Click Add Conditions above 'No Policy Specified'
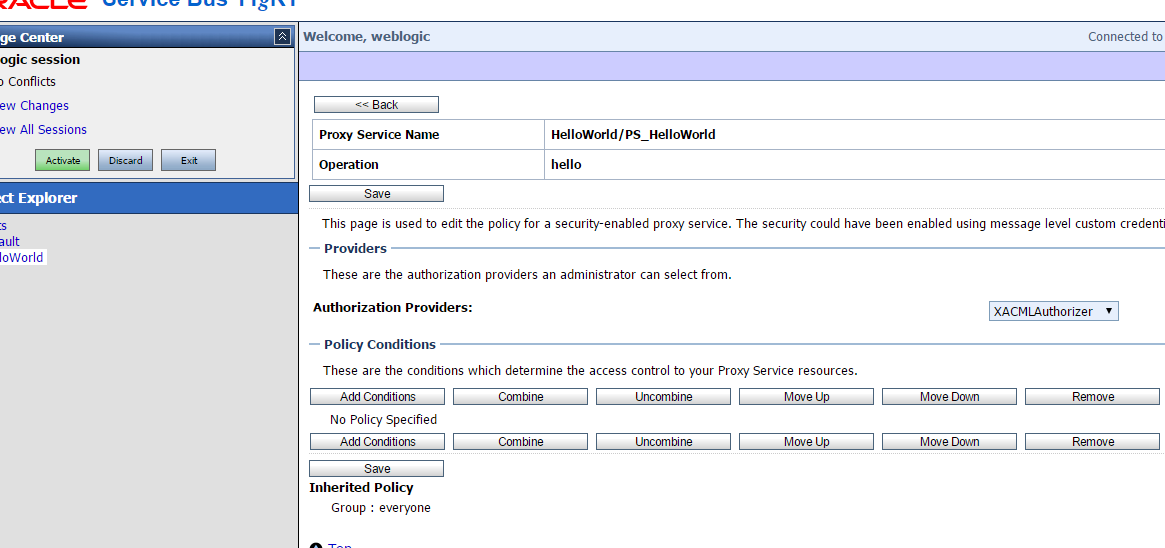This screenshot has height=548, width=1165. click(x=377, y=397)
